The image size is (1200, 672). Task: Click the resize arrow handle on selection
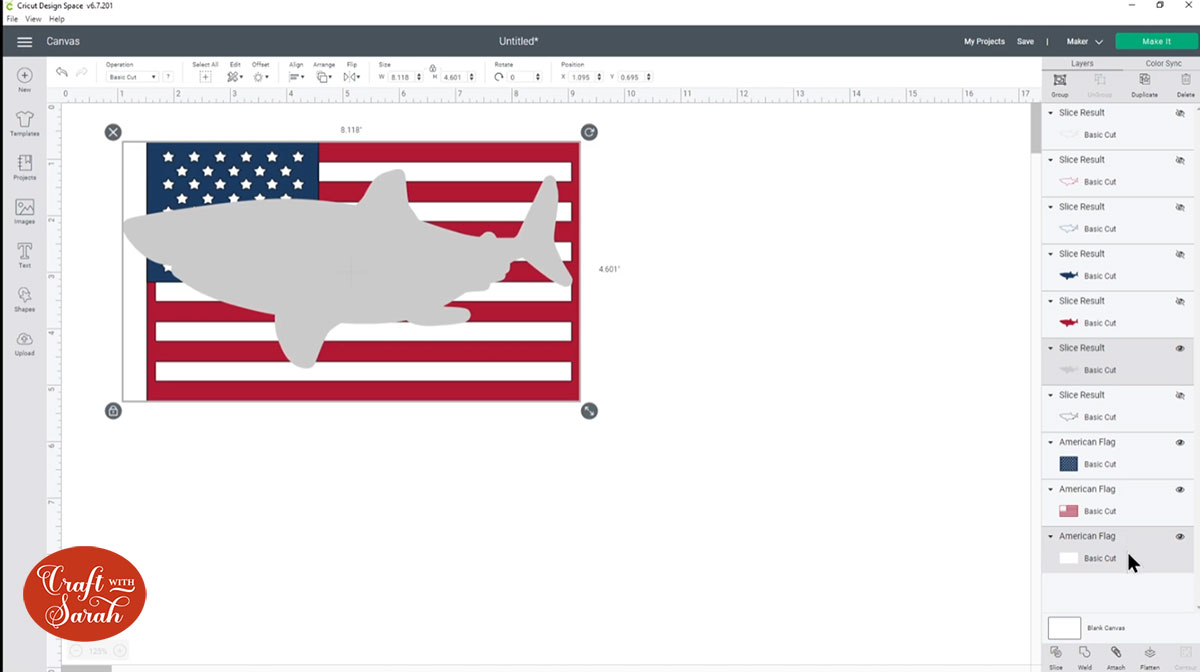click(589, 410)
